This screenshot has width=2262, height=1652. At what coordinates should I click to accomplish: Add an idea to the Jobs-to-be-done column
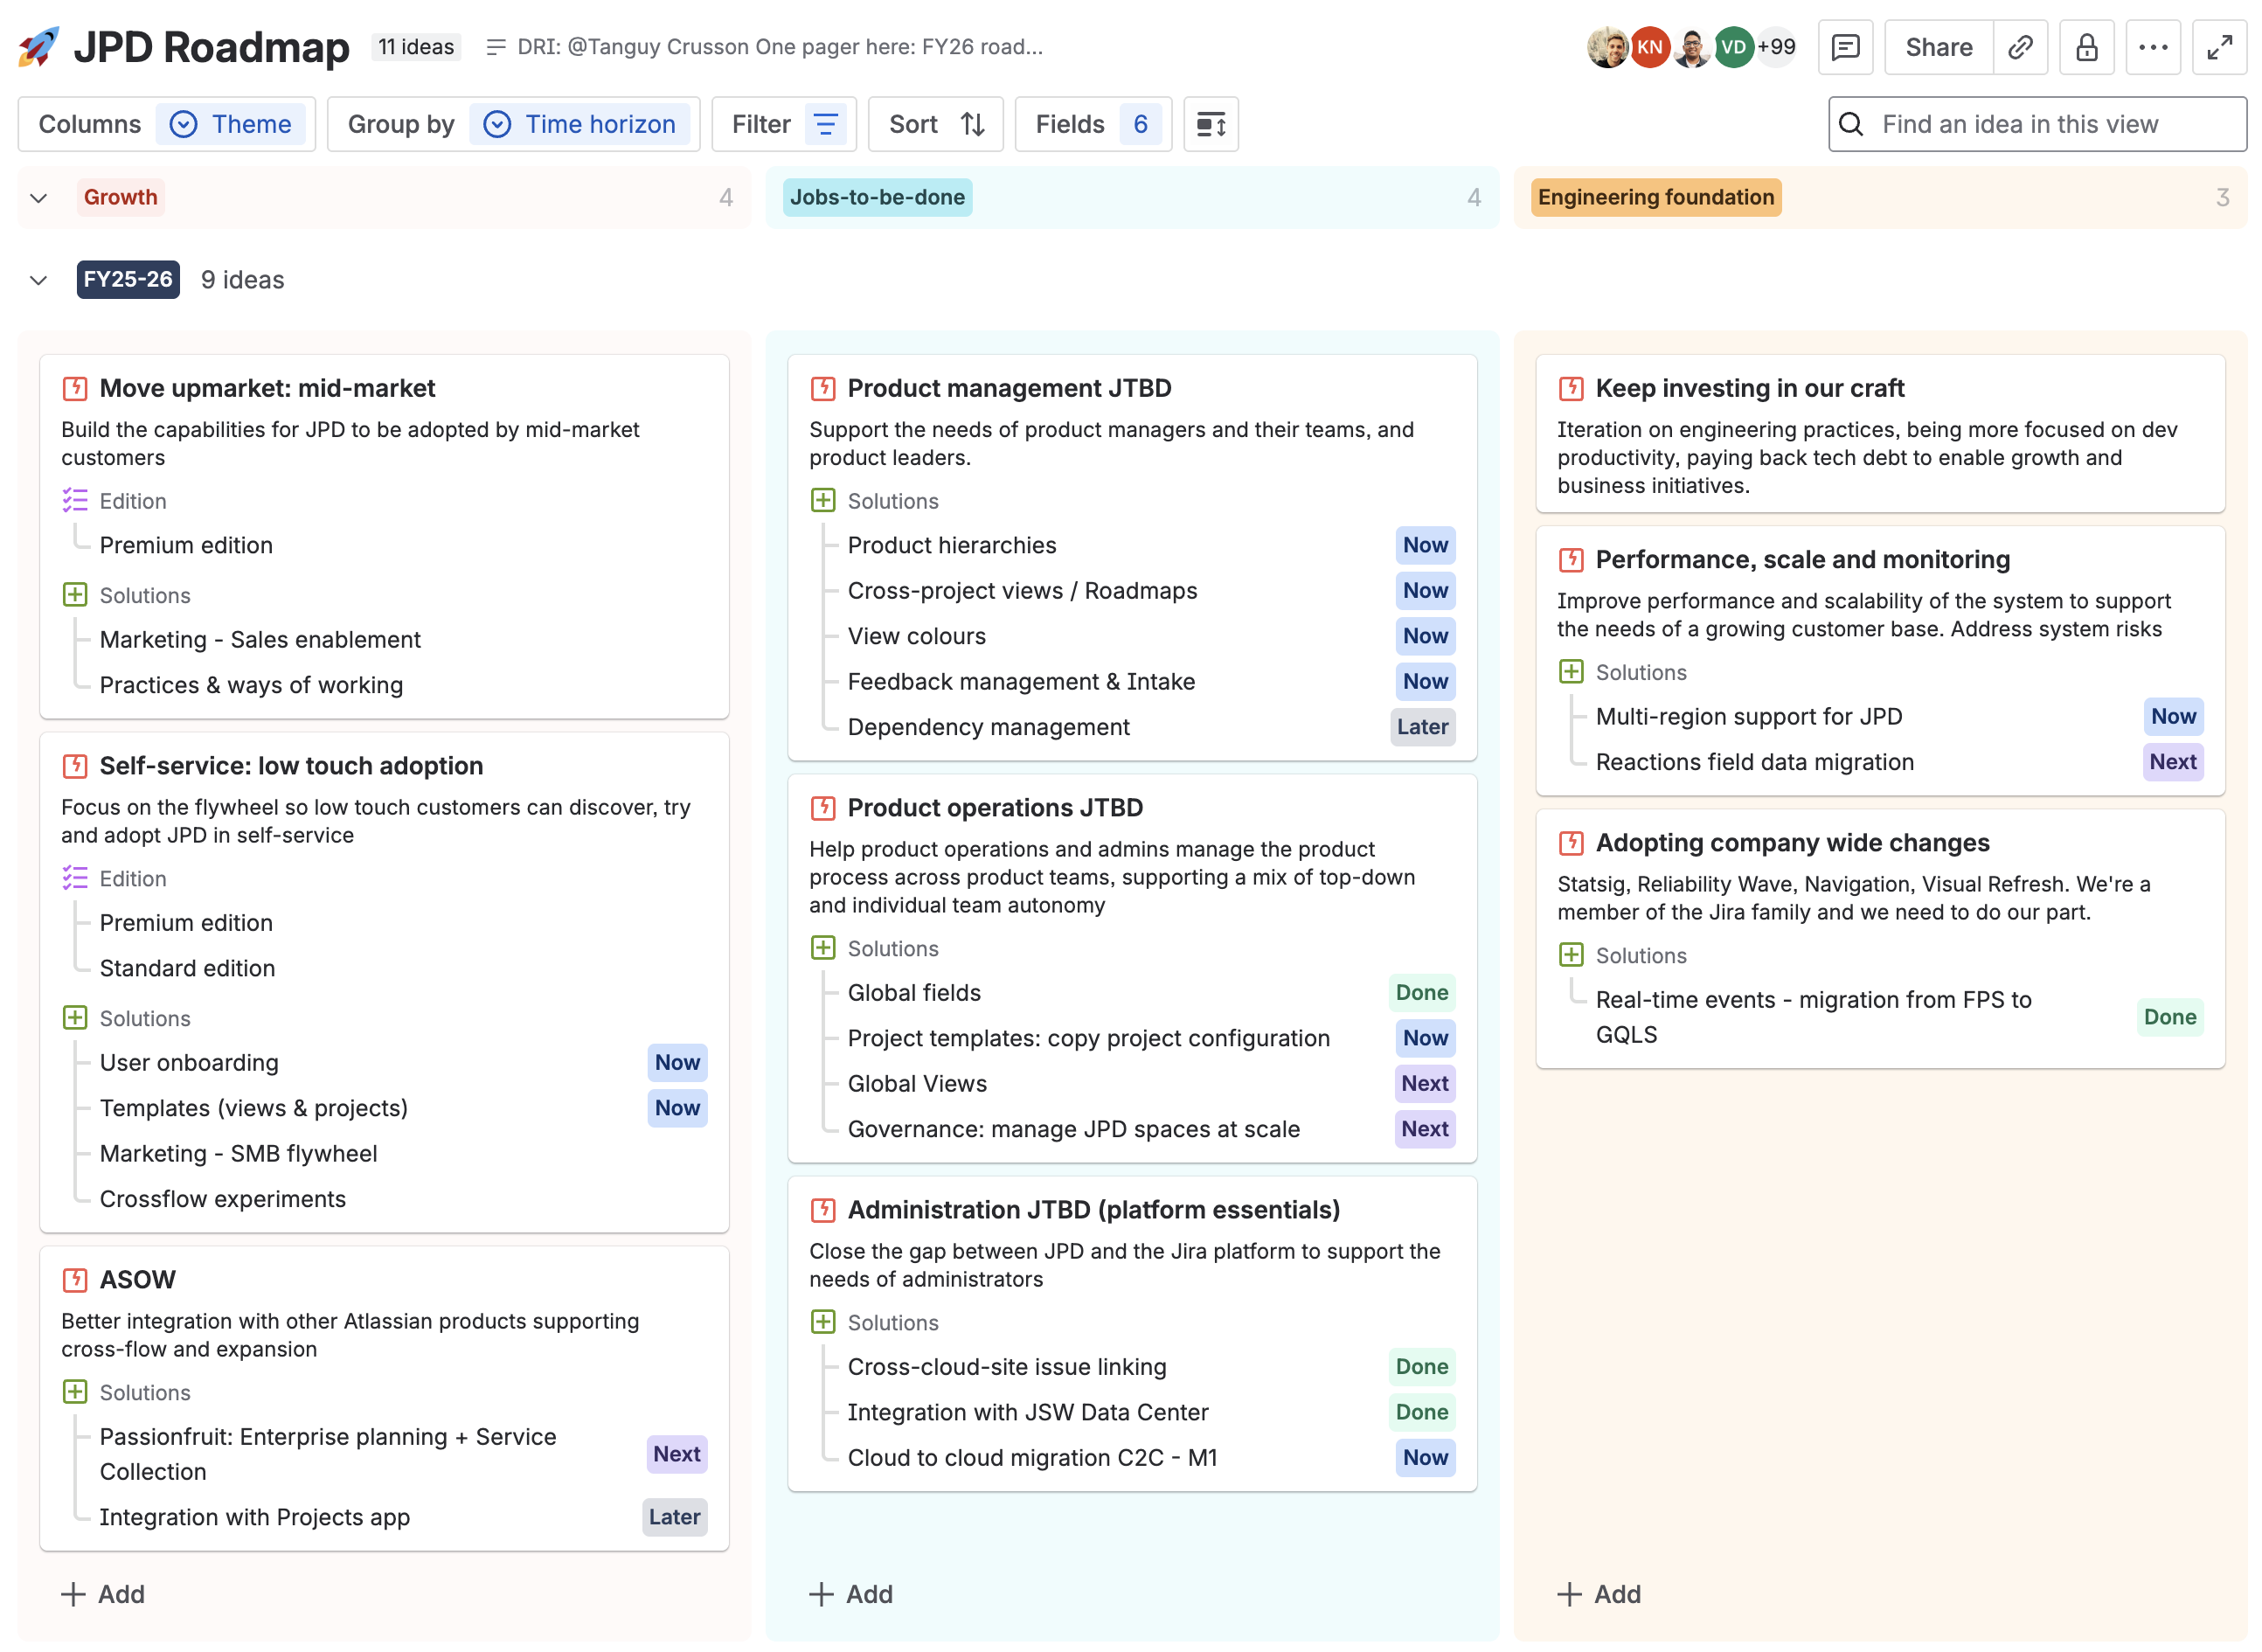tap(852, 1594)
